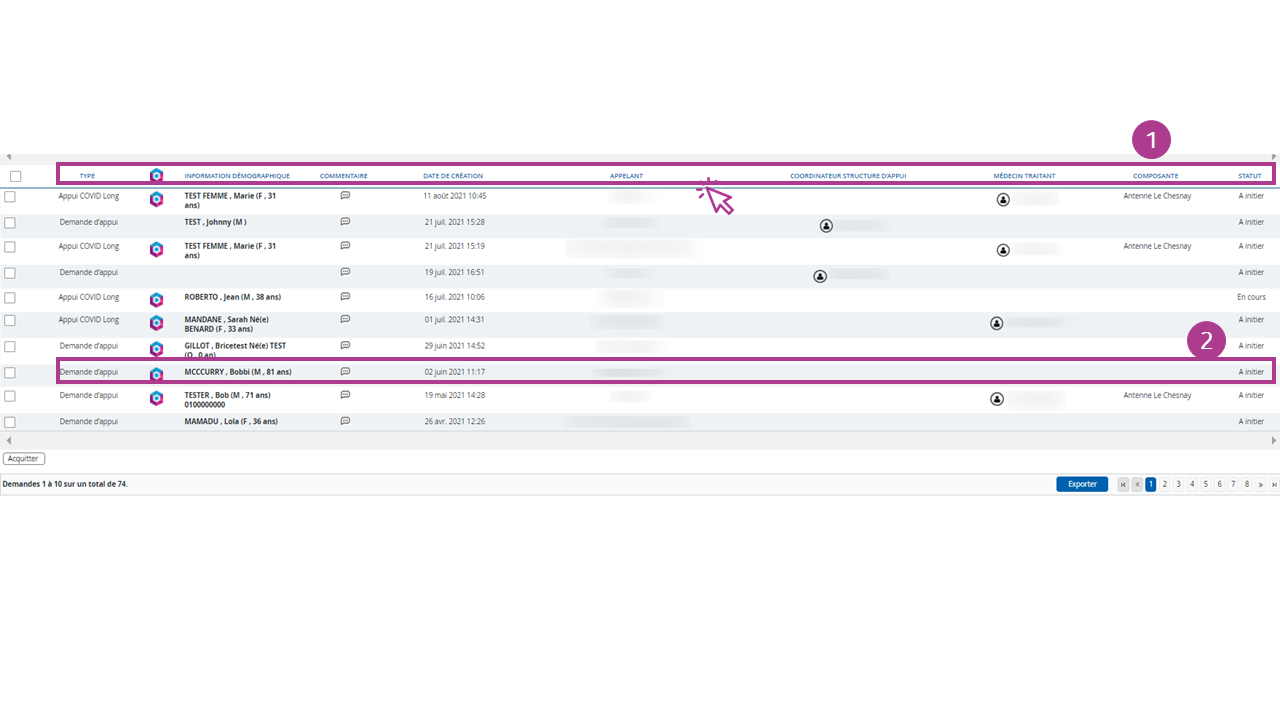The width and height of the screenshot is (1280, 720).
Task: Go to the last page of results
Action: 1273,484
